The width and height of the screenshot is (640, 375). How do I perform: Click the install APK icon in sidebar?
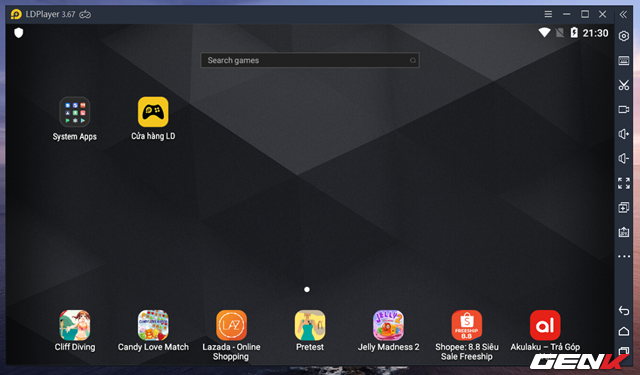(624, 232)
